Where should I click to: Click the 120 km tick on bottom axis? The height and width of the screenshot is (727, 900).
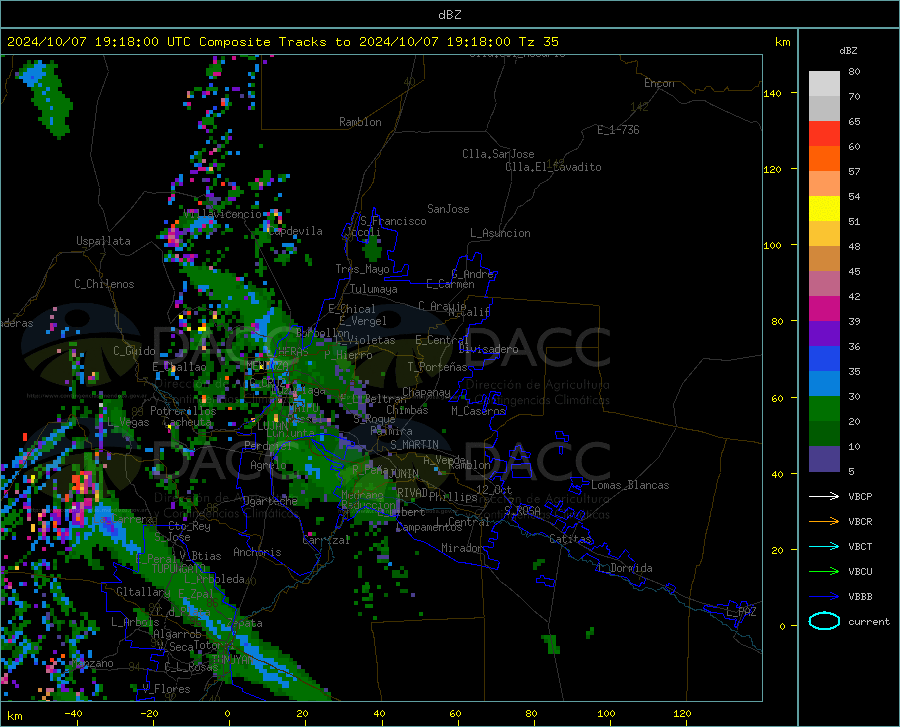click(682, 713)
